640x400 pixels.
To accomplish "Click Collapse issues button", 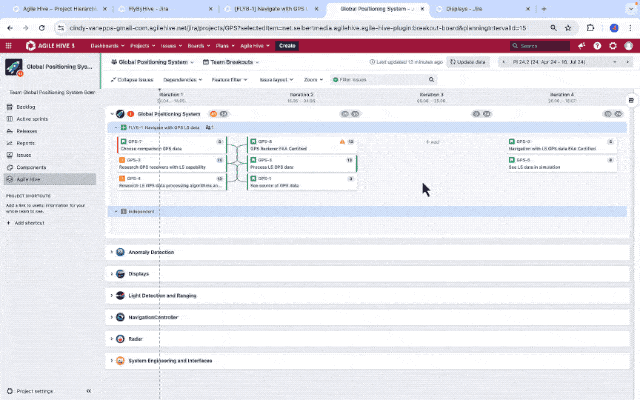I will (x=132, y=80).
